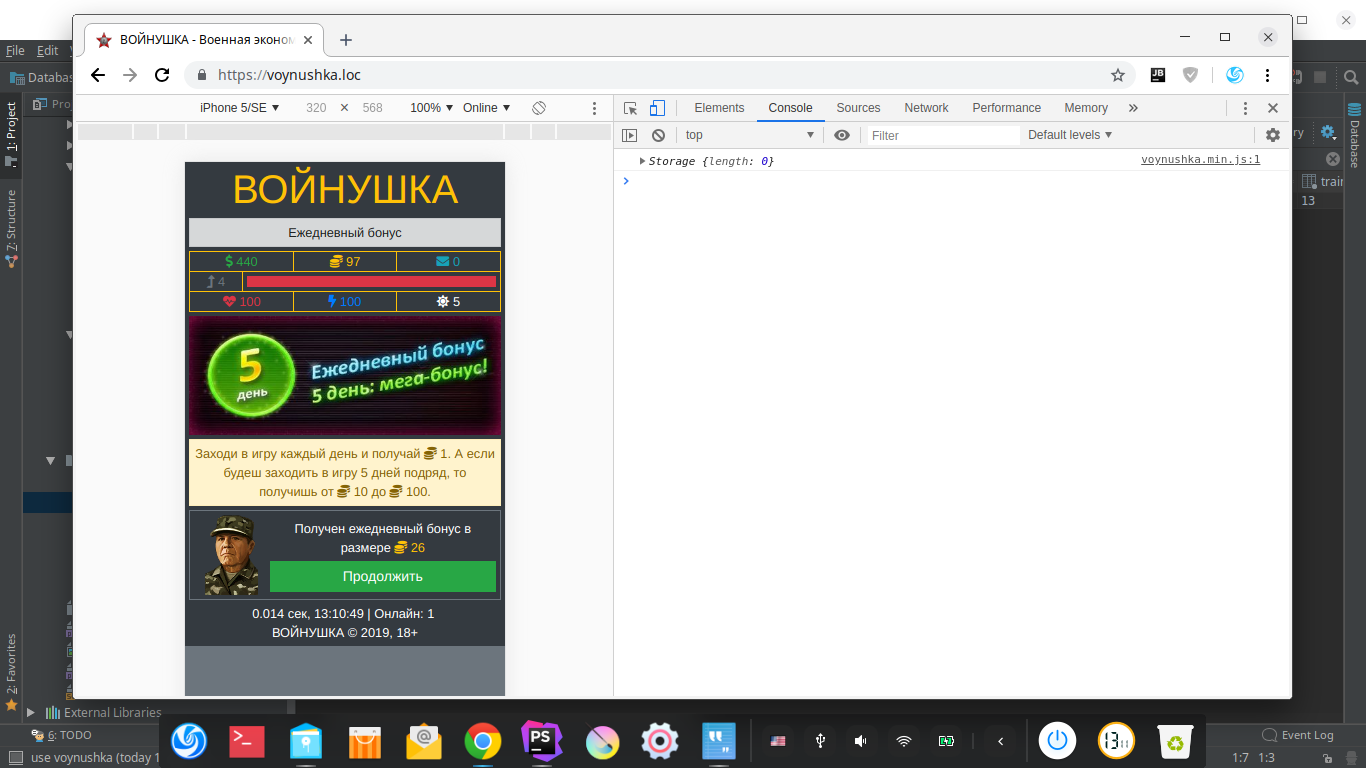Reload the page in Chrome
1366x768 pixels.
[x=162, y=75]
